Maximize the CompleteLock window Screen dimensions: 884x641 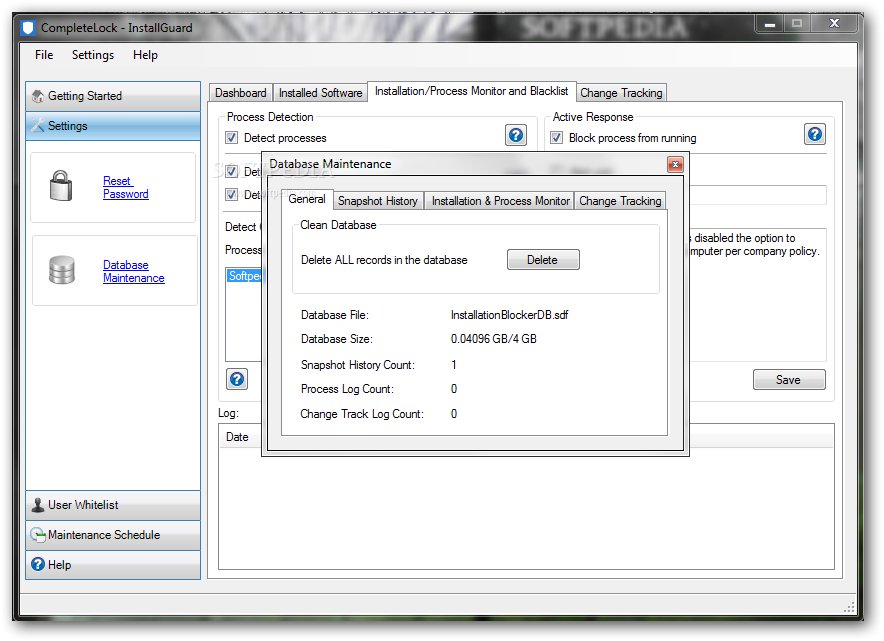(x=797, y=24)
